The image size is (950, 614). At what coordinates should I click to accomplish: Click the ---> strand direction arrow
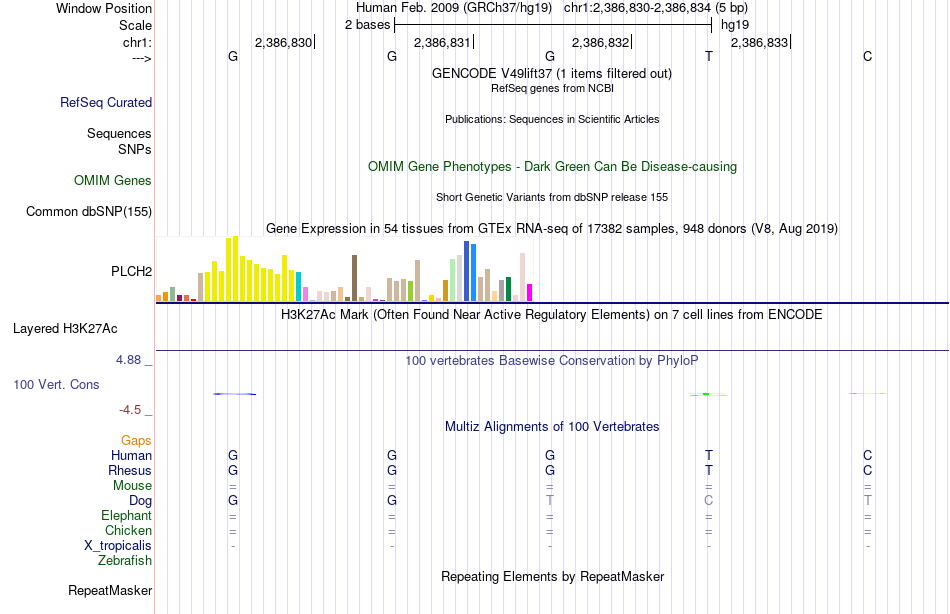[x=142, y=58]
